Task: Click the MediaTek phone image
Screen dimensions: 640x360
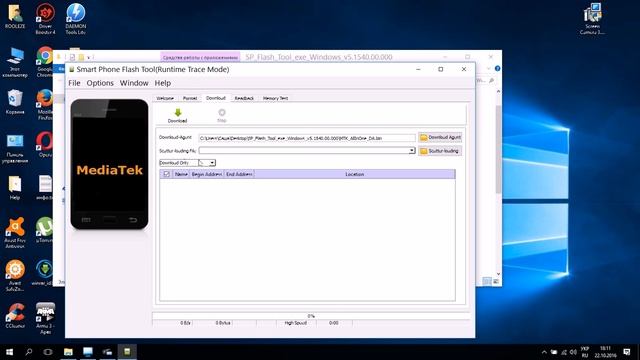Action: click(x=109, y=164)
